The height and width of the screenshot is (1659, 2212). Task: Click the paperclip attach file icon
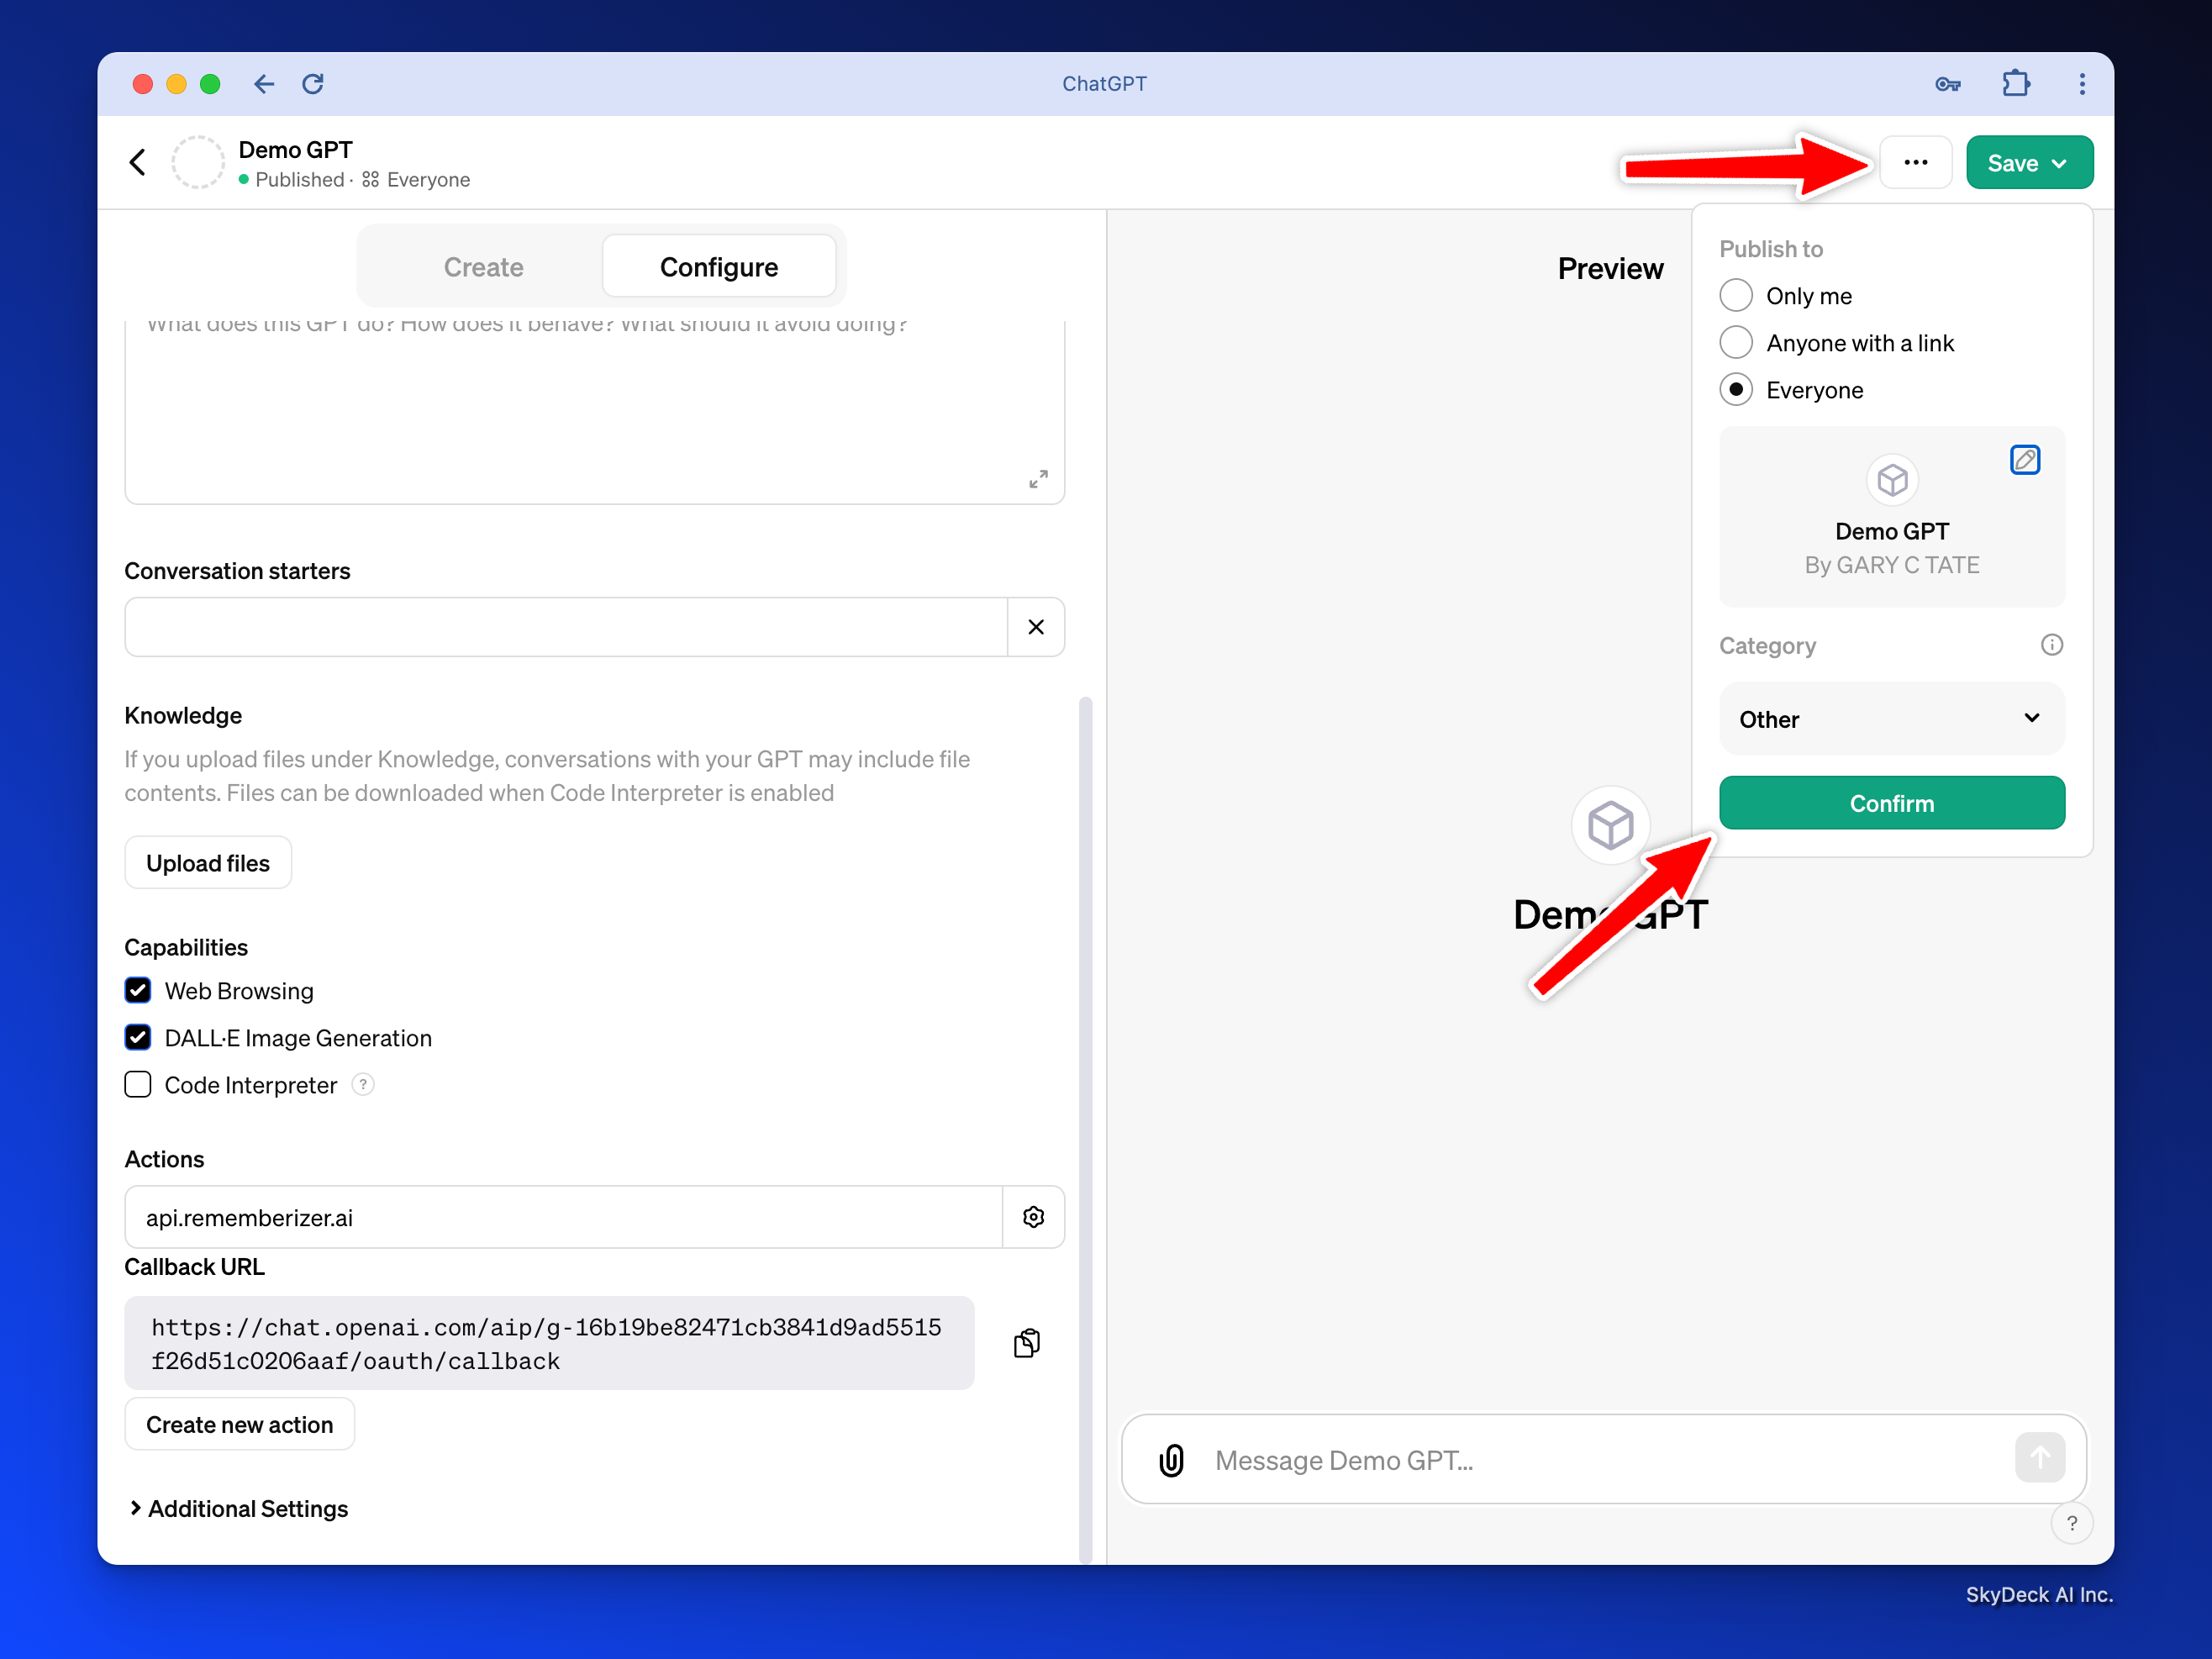pos(1171,1460)
